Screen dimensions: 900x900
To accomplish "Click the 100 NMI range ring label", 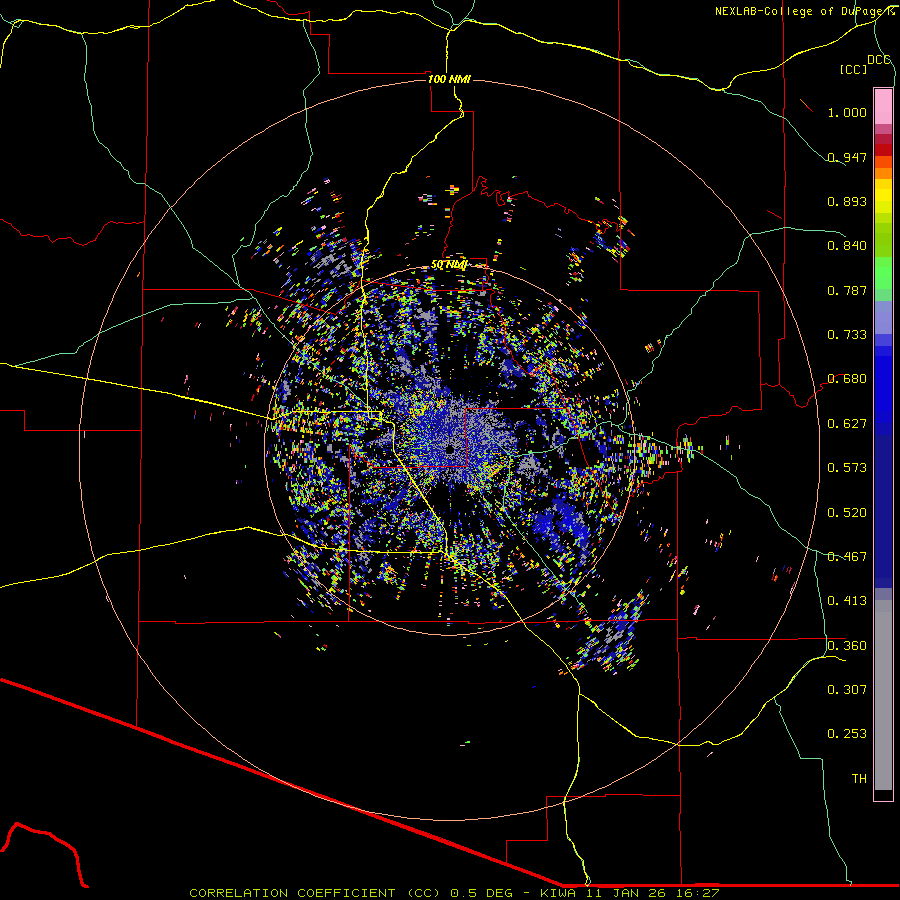I will [449, 79].
